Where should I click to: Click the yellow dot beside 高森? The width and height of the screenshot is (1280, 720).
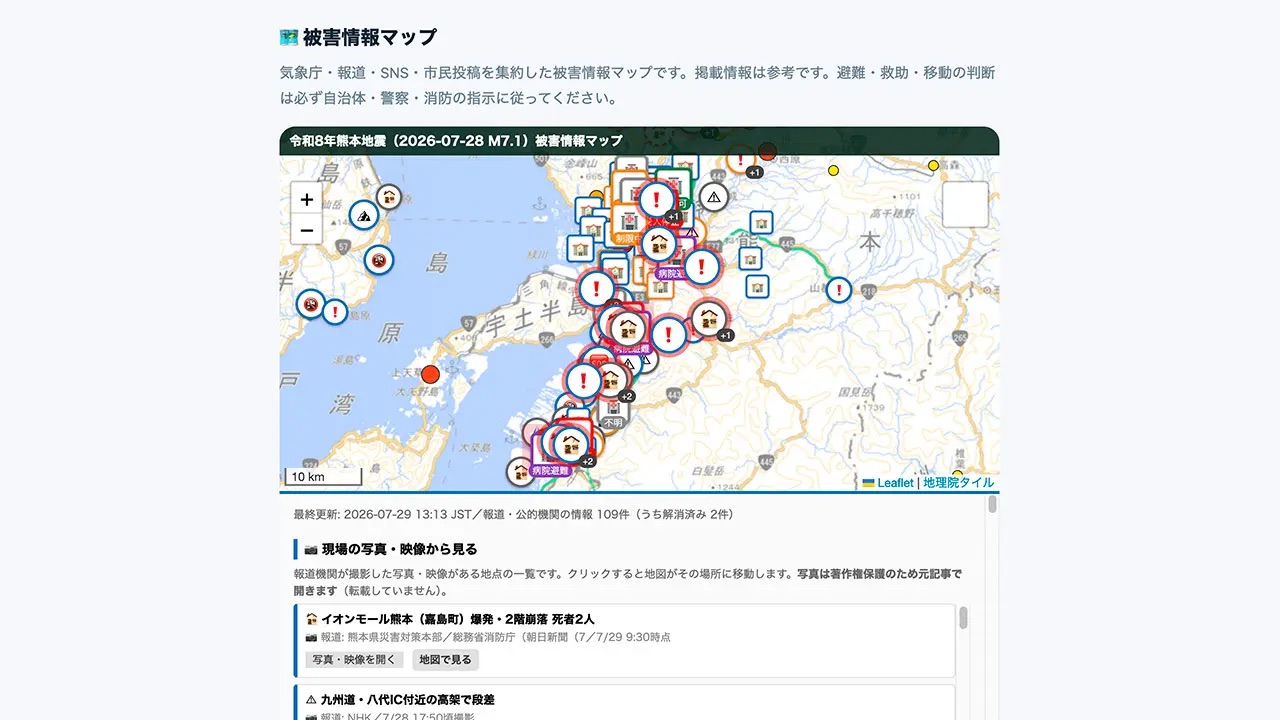click(x=933, y=165)
